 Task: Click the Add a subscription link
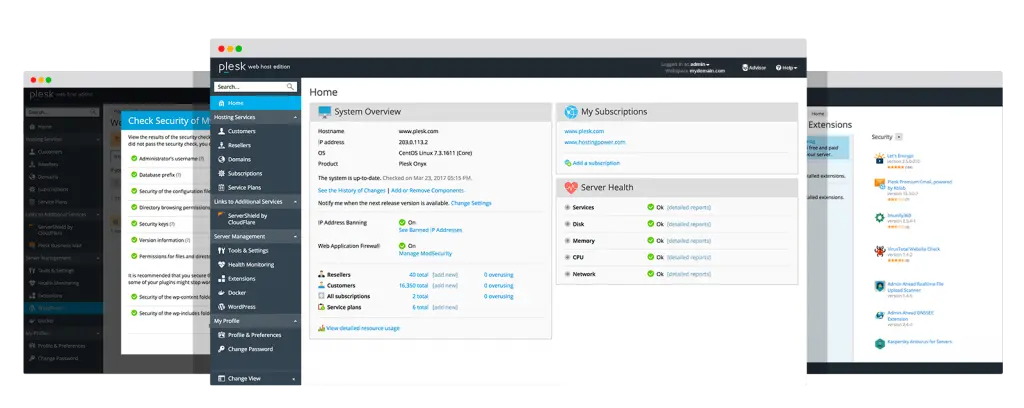[592, 162]
